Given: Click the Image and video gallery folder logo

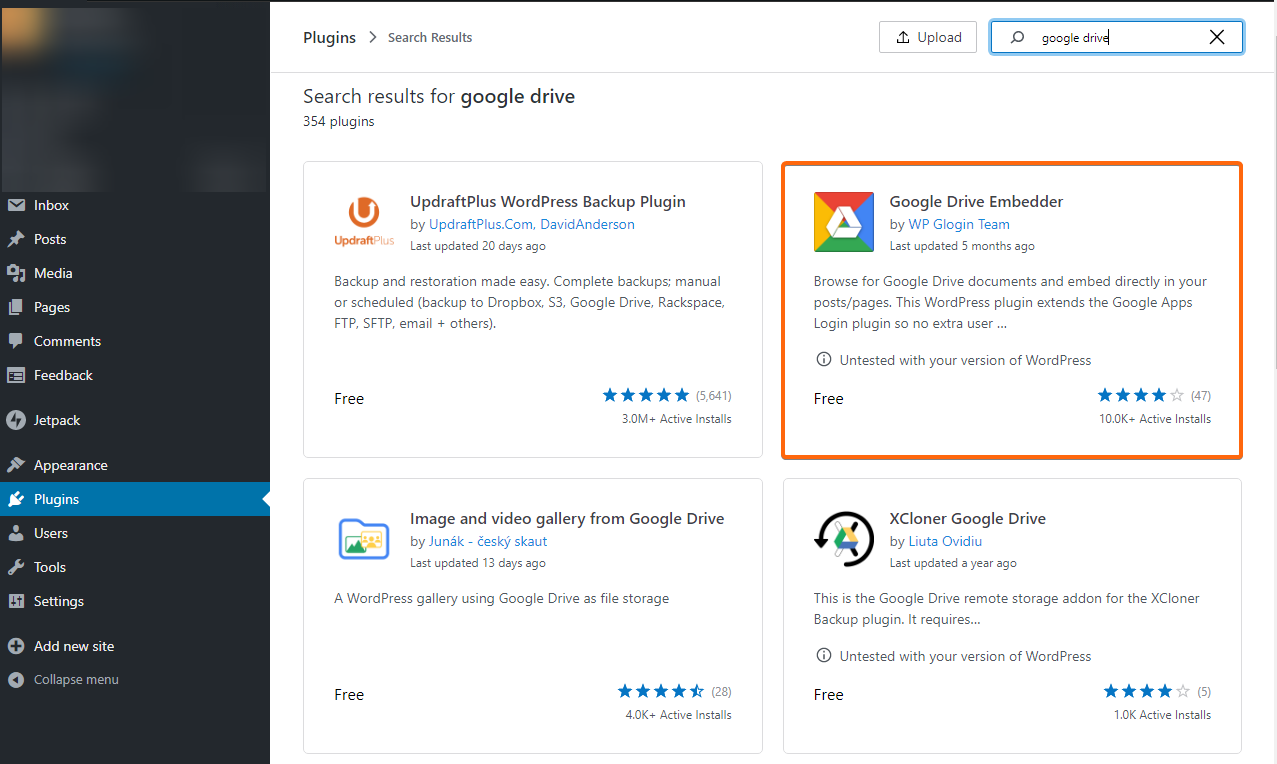Looking at the screenshot, I should tap(364, 539).
